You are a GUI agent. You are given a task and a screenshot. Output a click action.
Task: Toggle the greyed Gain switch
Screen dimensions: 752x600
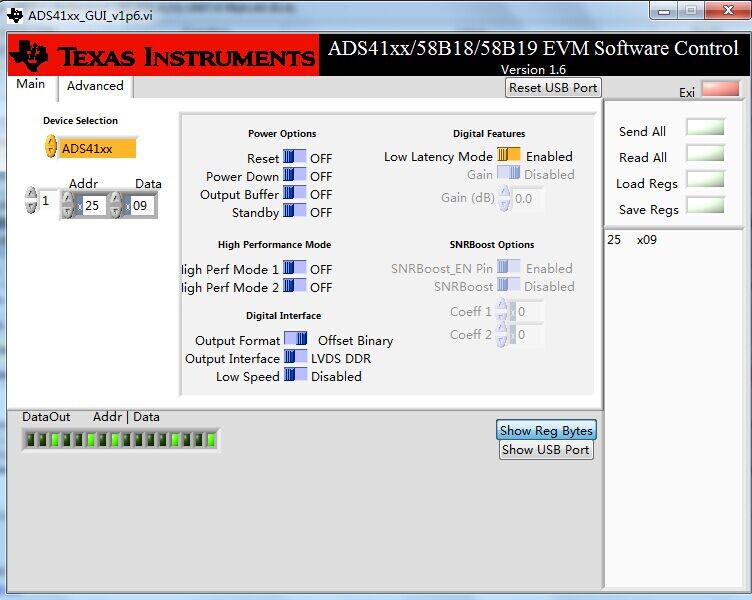[x=508, y=173]
